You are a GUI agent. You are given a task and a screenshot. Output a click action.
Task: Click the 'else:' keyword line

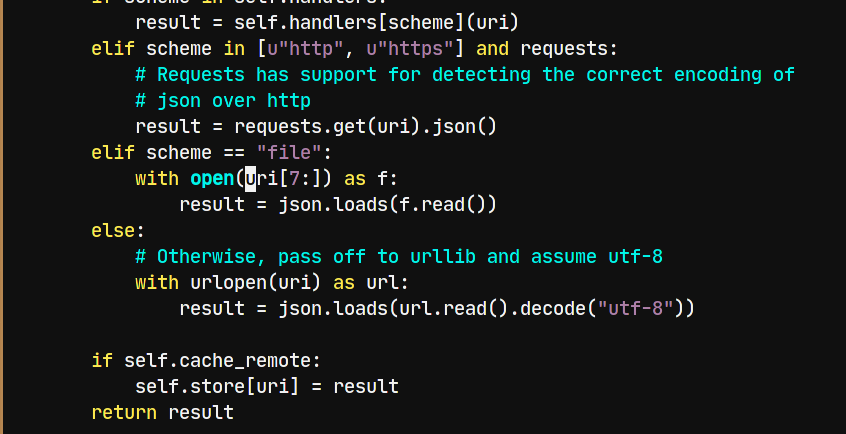pyautogui.click(x=118, y=231)
